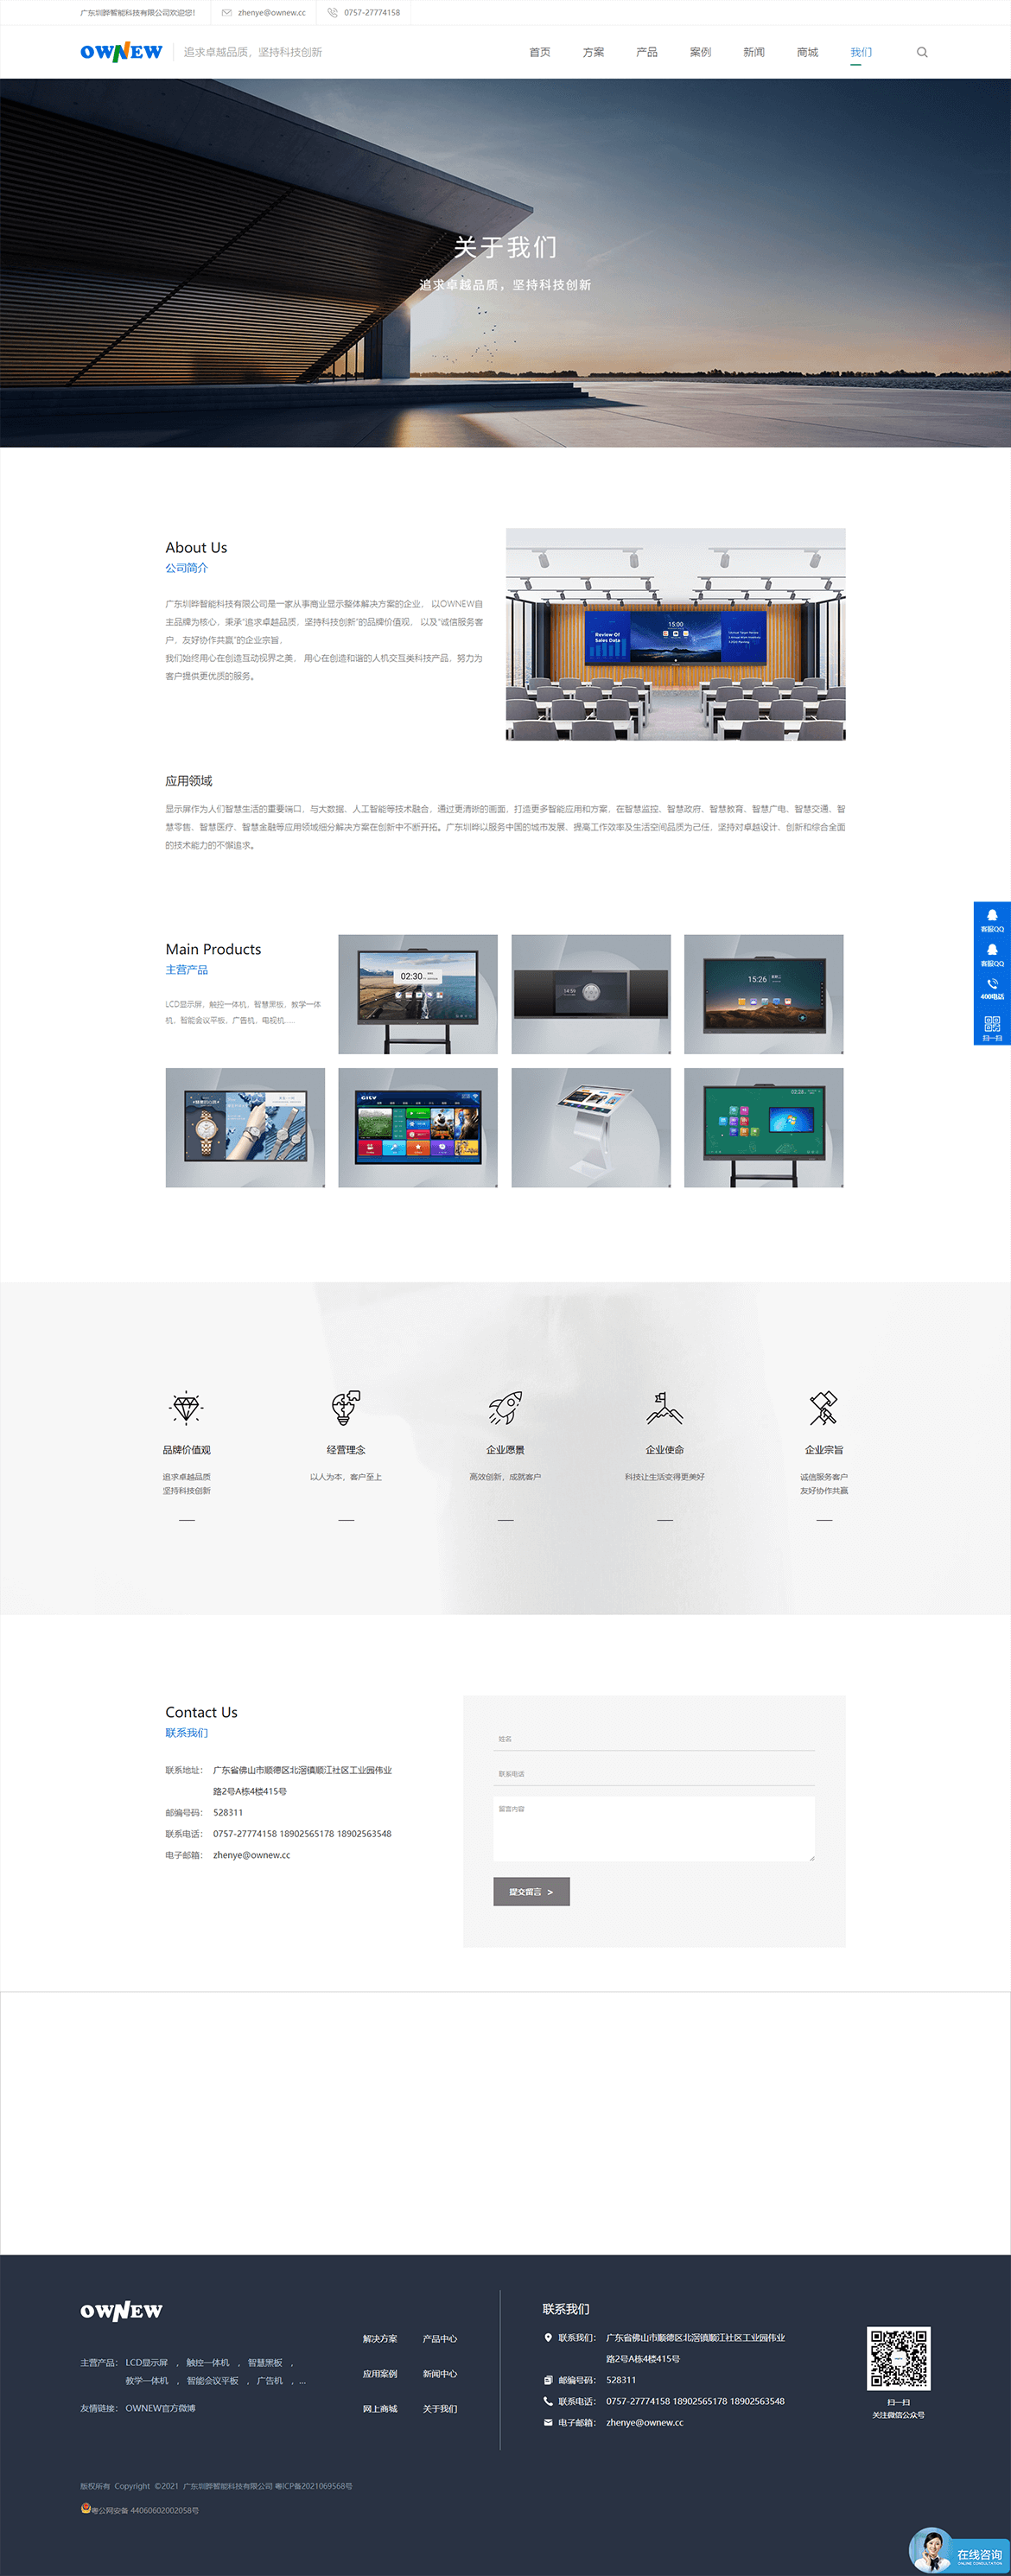Click the 企业愿景 rocket icon
The width and height of the screenshot is (1011, 2576).
pos(505,1408)
